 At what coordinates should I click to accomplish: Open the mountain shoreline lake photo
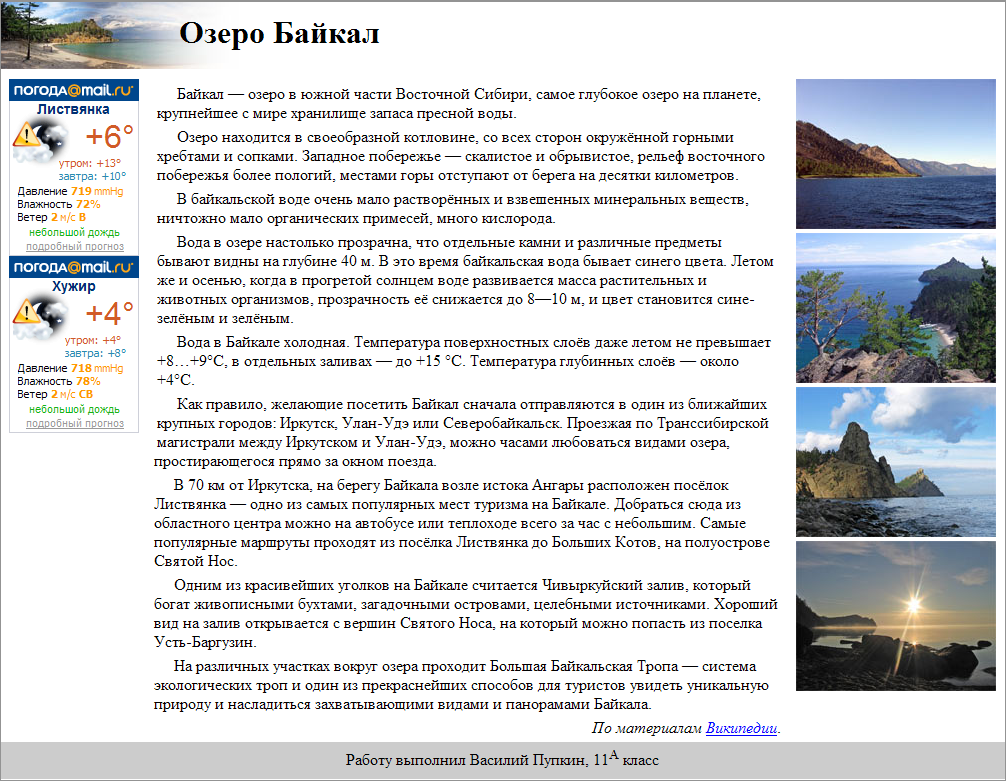896,154
